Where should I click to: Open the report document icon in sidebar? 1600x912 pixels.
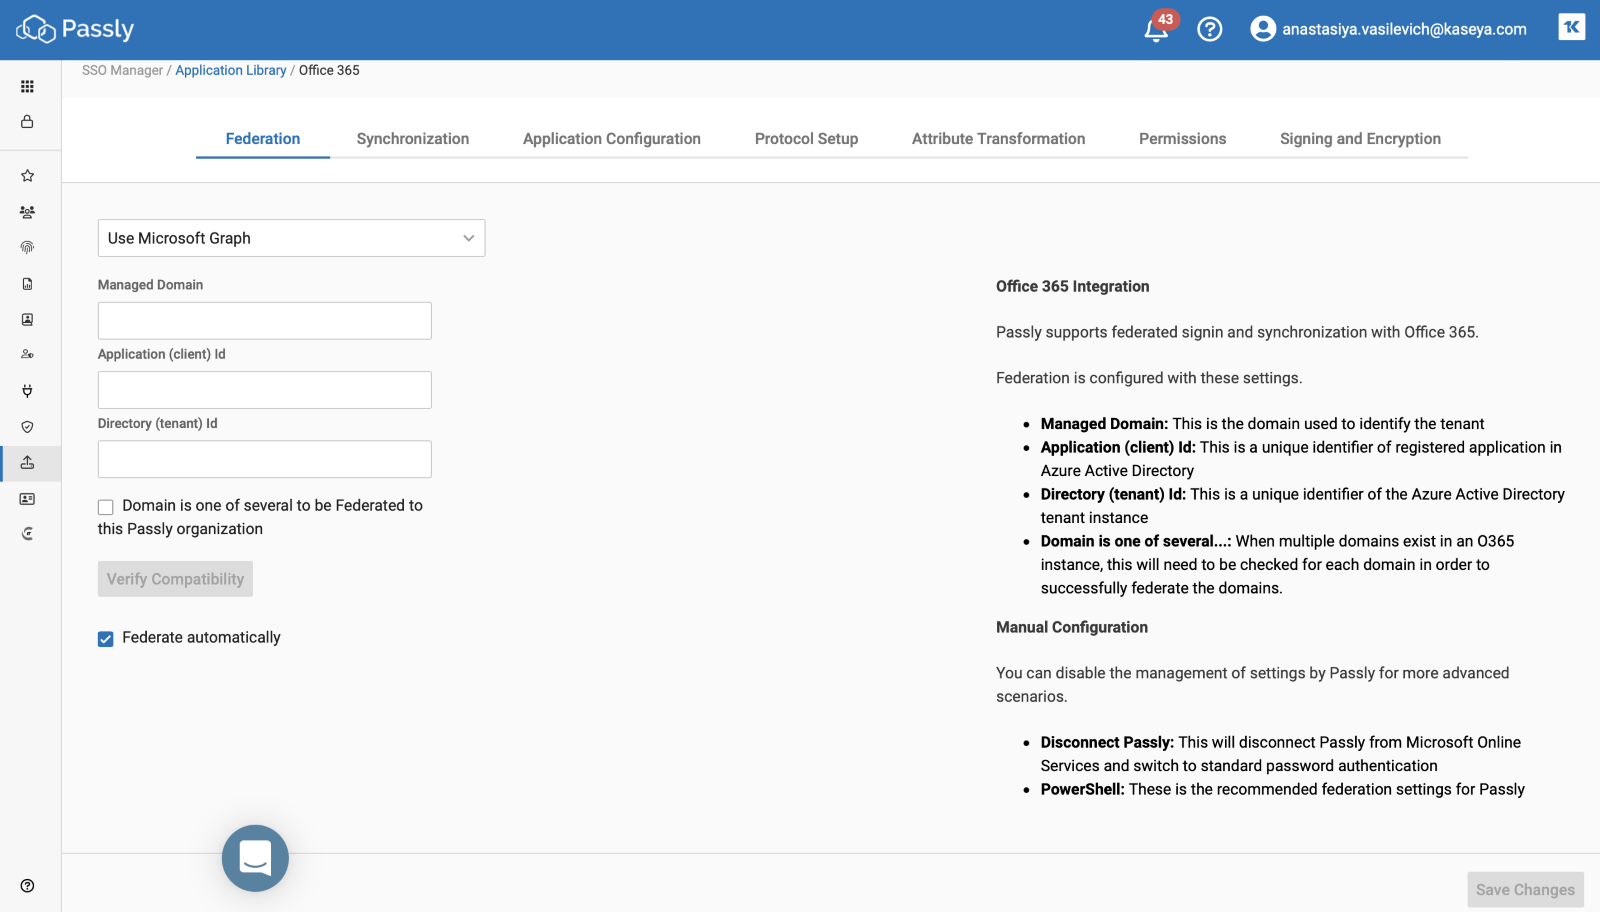27,284
